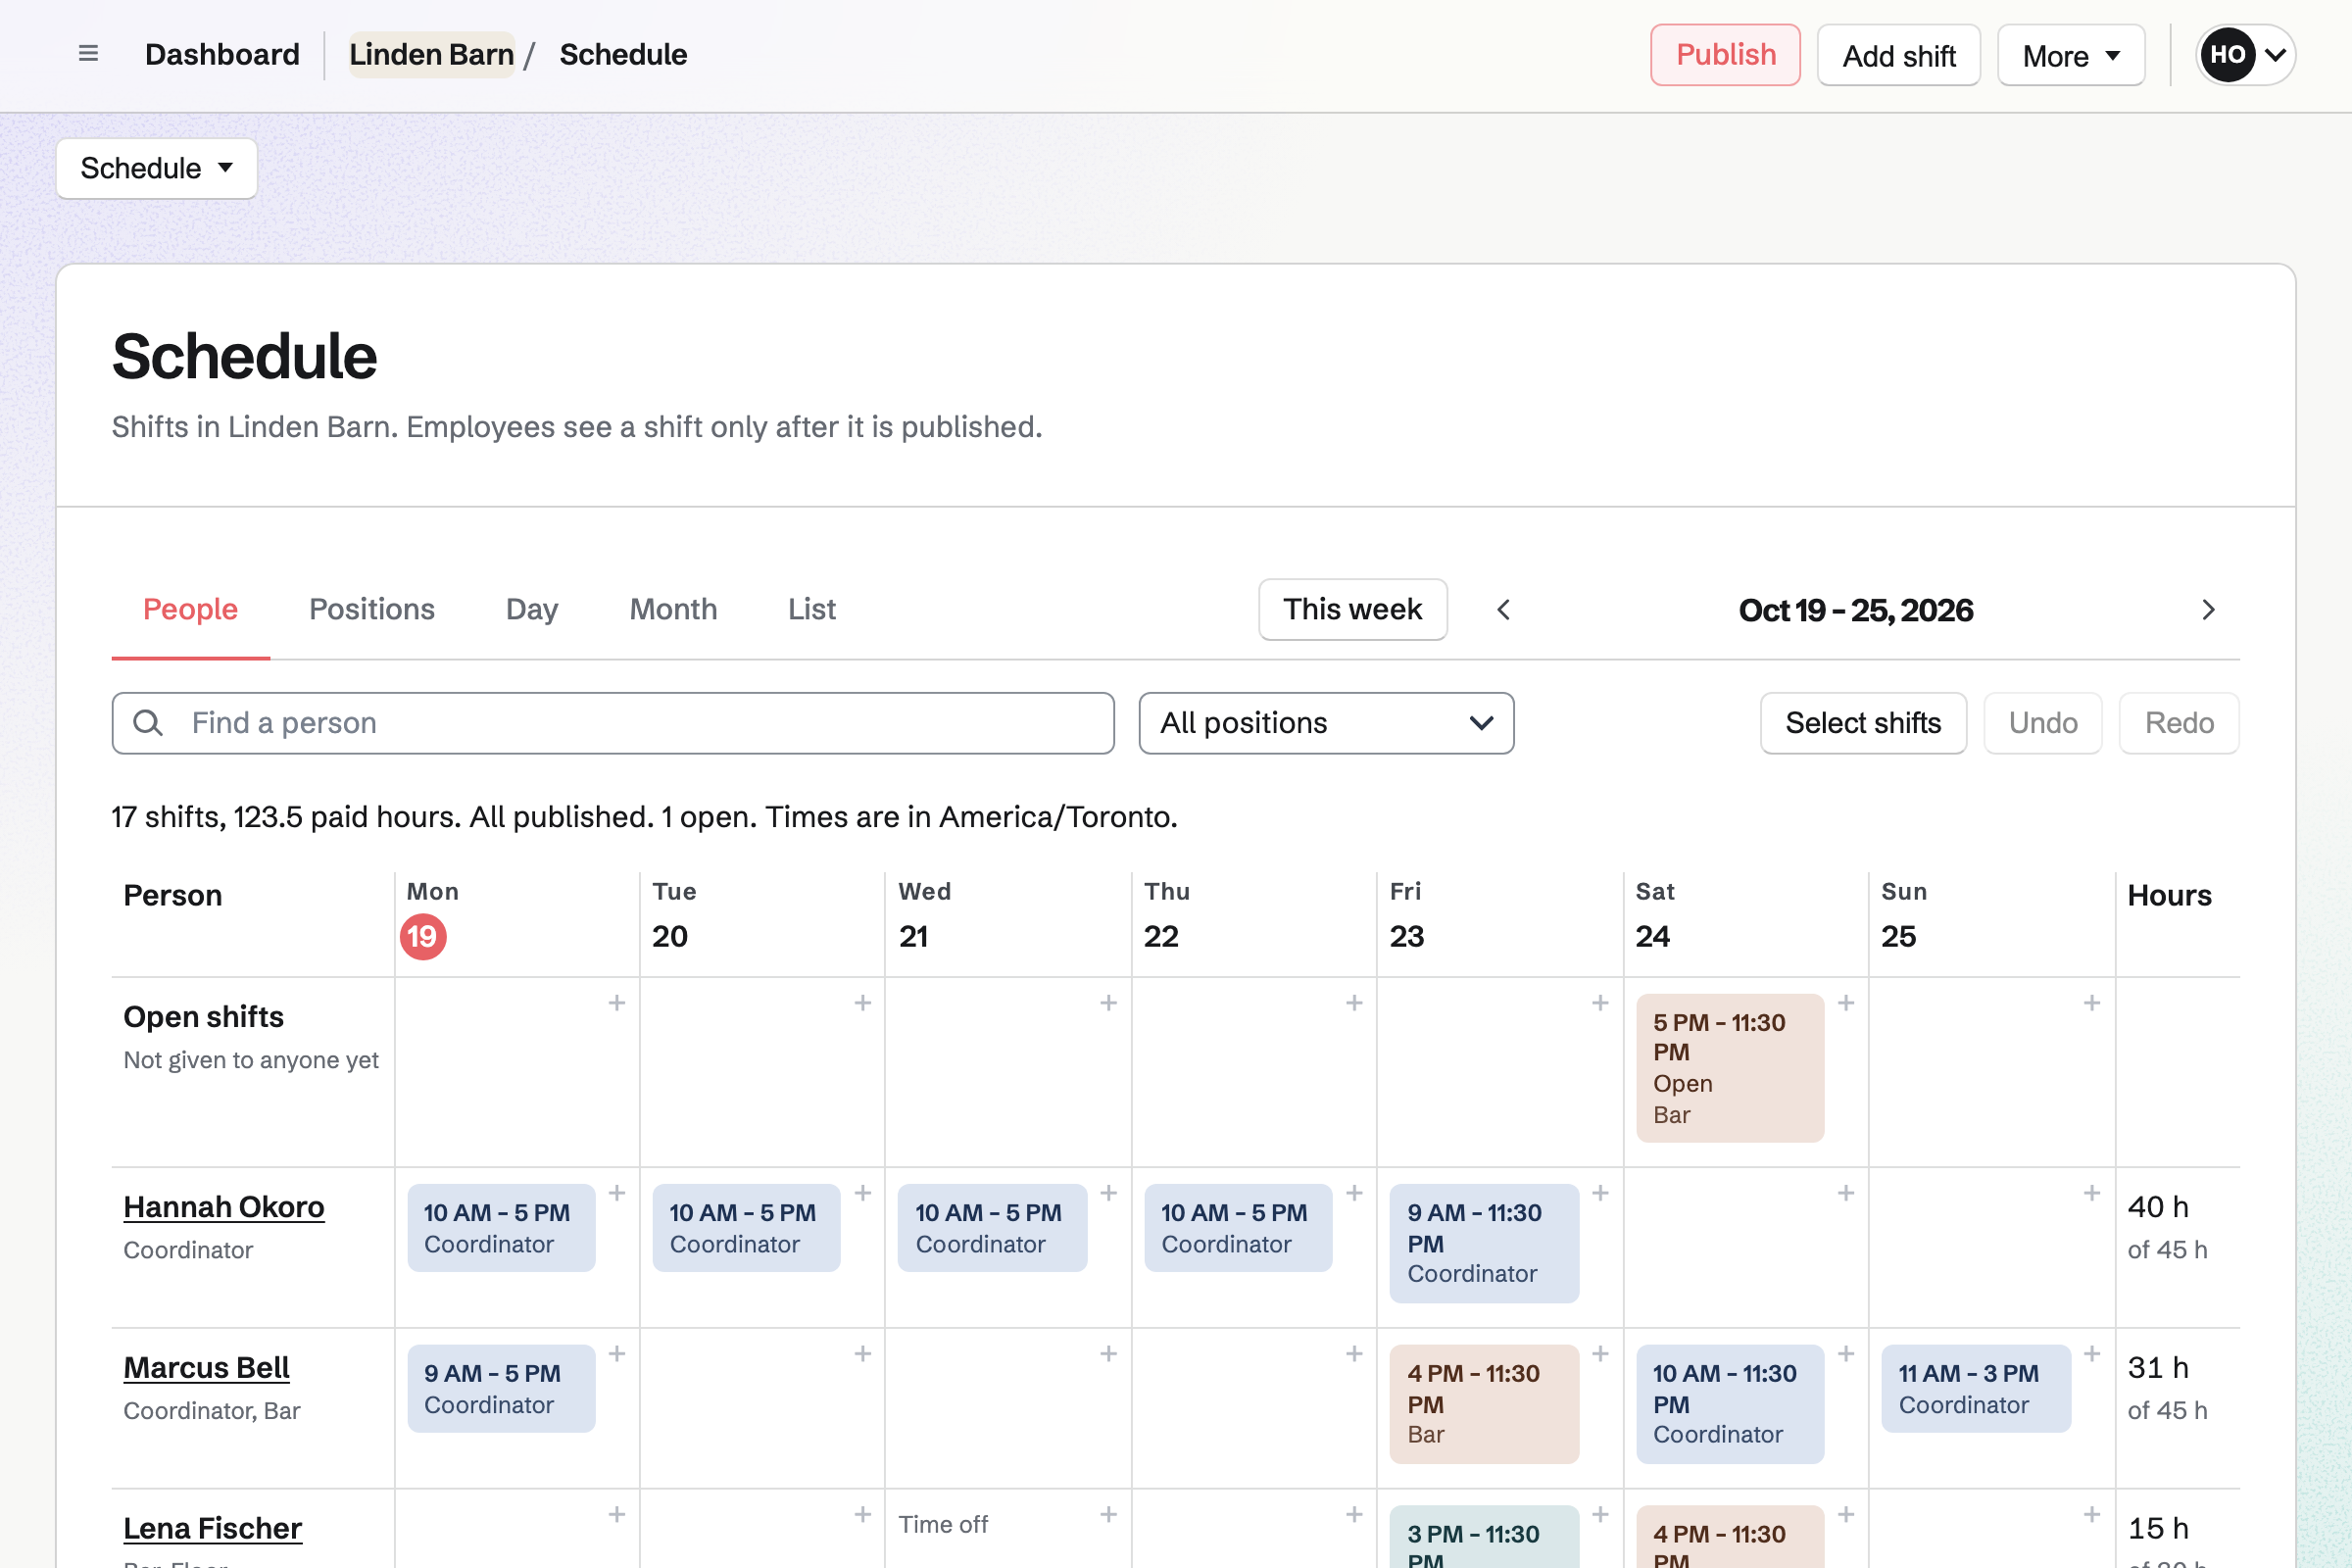Add Thursday shift for Marcus Bell

coord(1354,1354)
